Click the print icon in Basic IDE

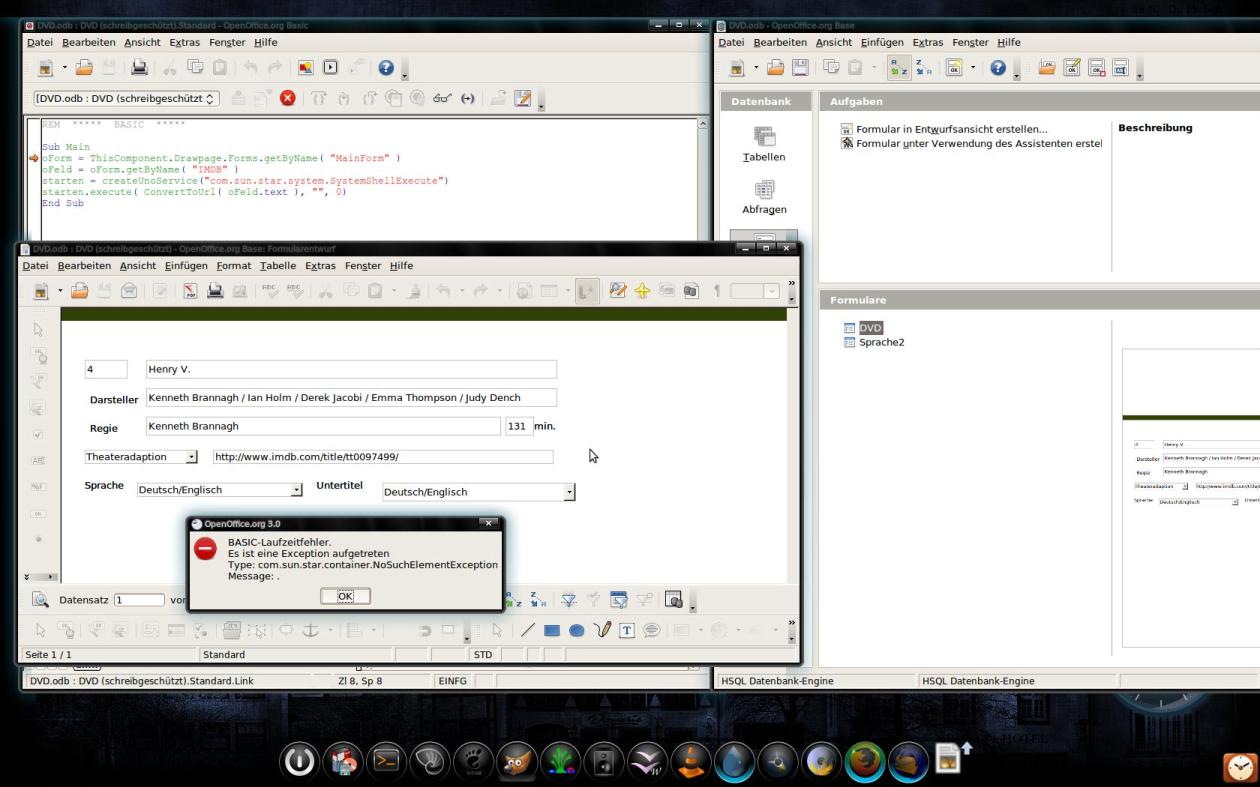139,68
